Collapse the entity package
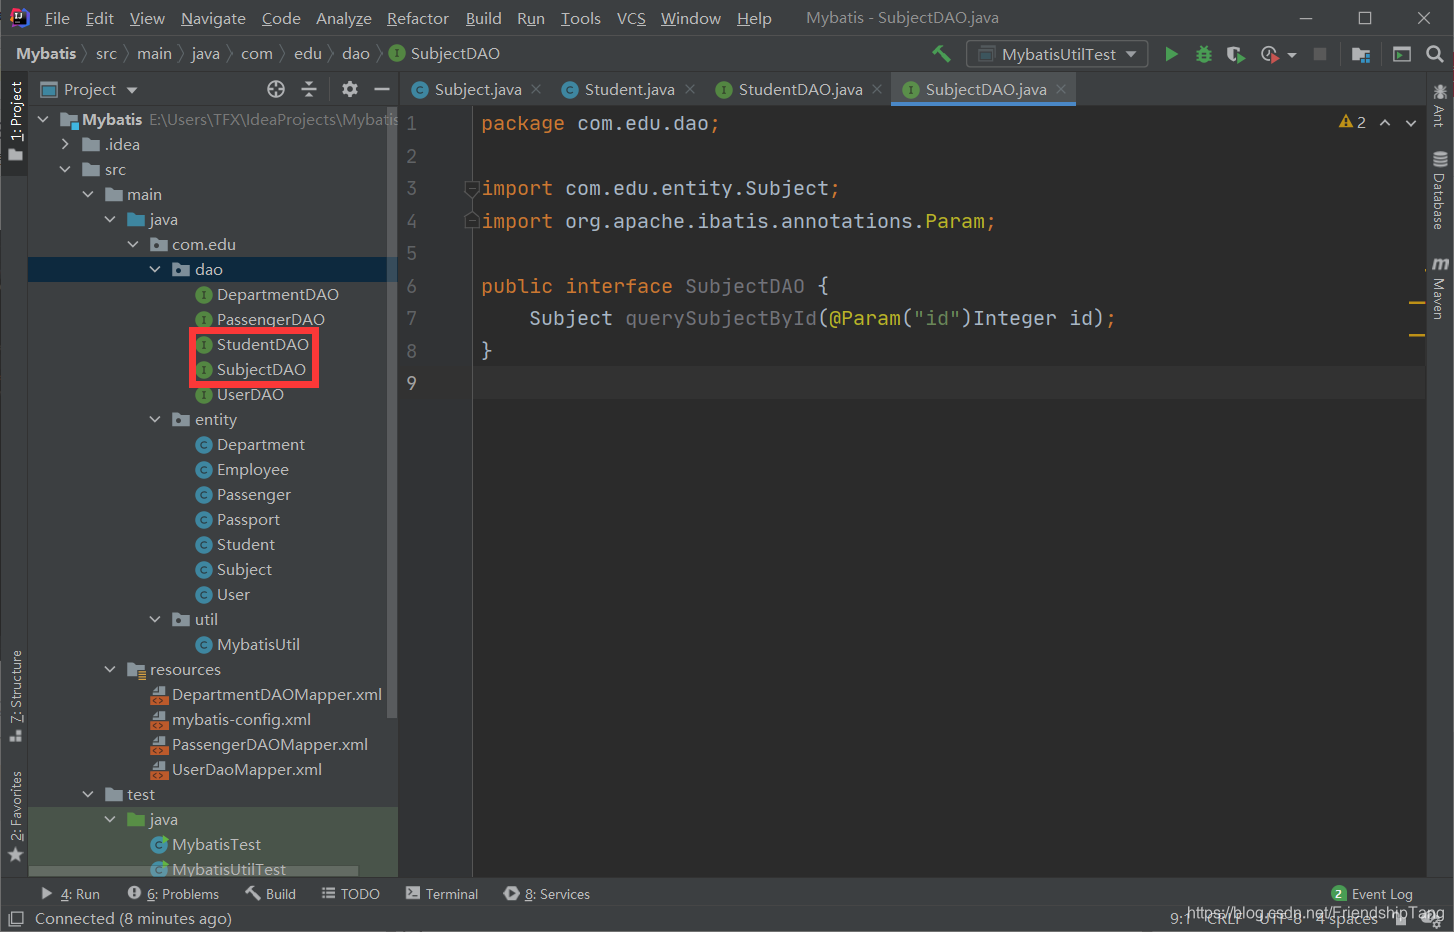Image resolution: width=1454 pixels, height=932 pixels. pyautogui.click(x=155, y=419)
